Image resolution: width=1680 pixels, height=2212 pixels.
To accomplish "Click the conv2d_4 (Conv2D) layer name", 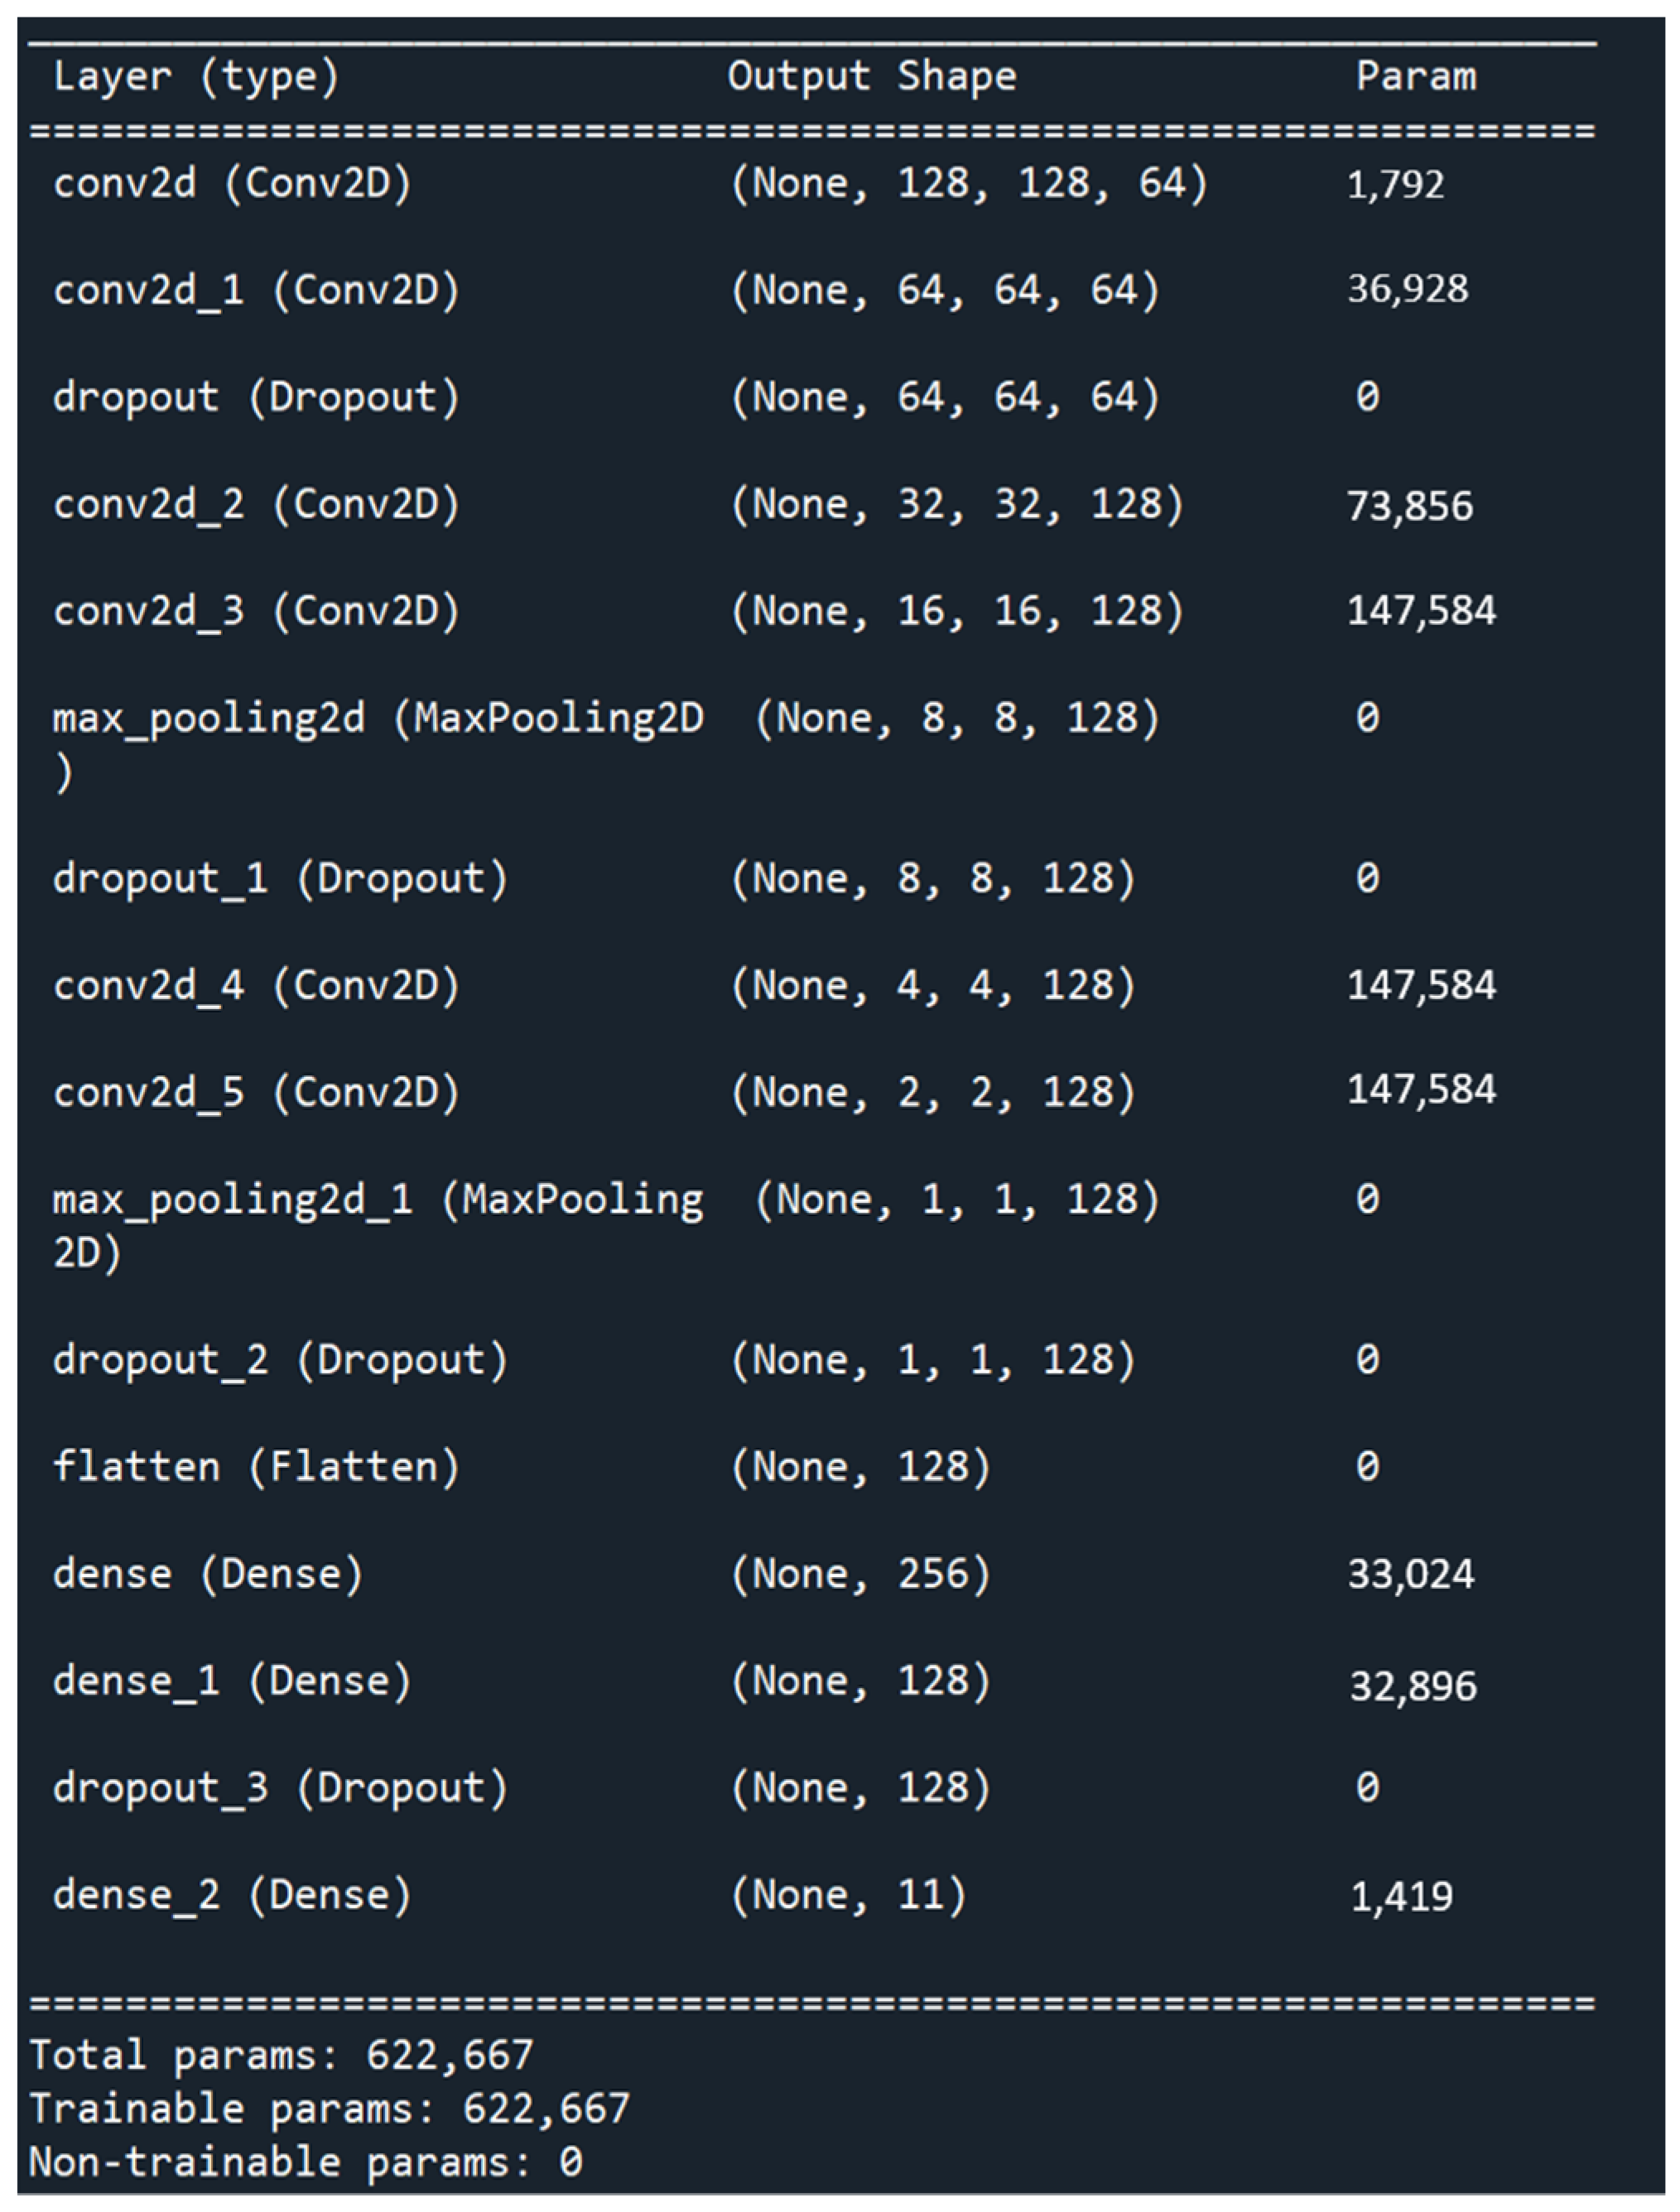I will click(256, 986).
